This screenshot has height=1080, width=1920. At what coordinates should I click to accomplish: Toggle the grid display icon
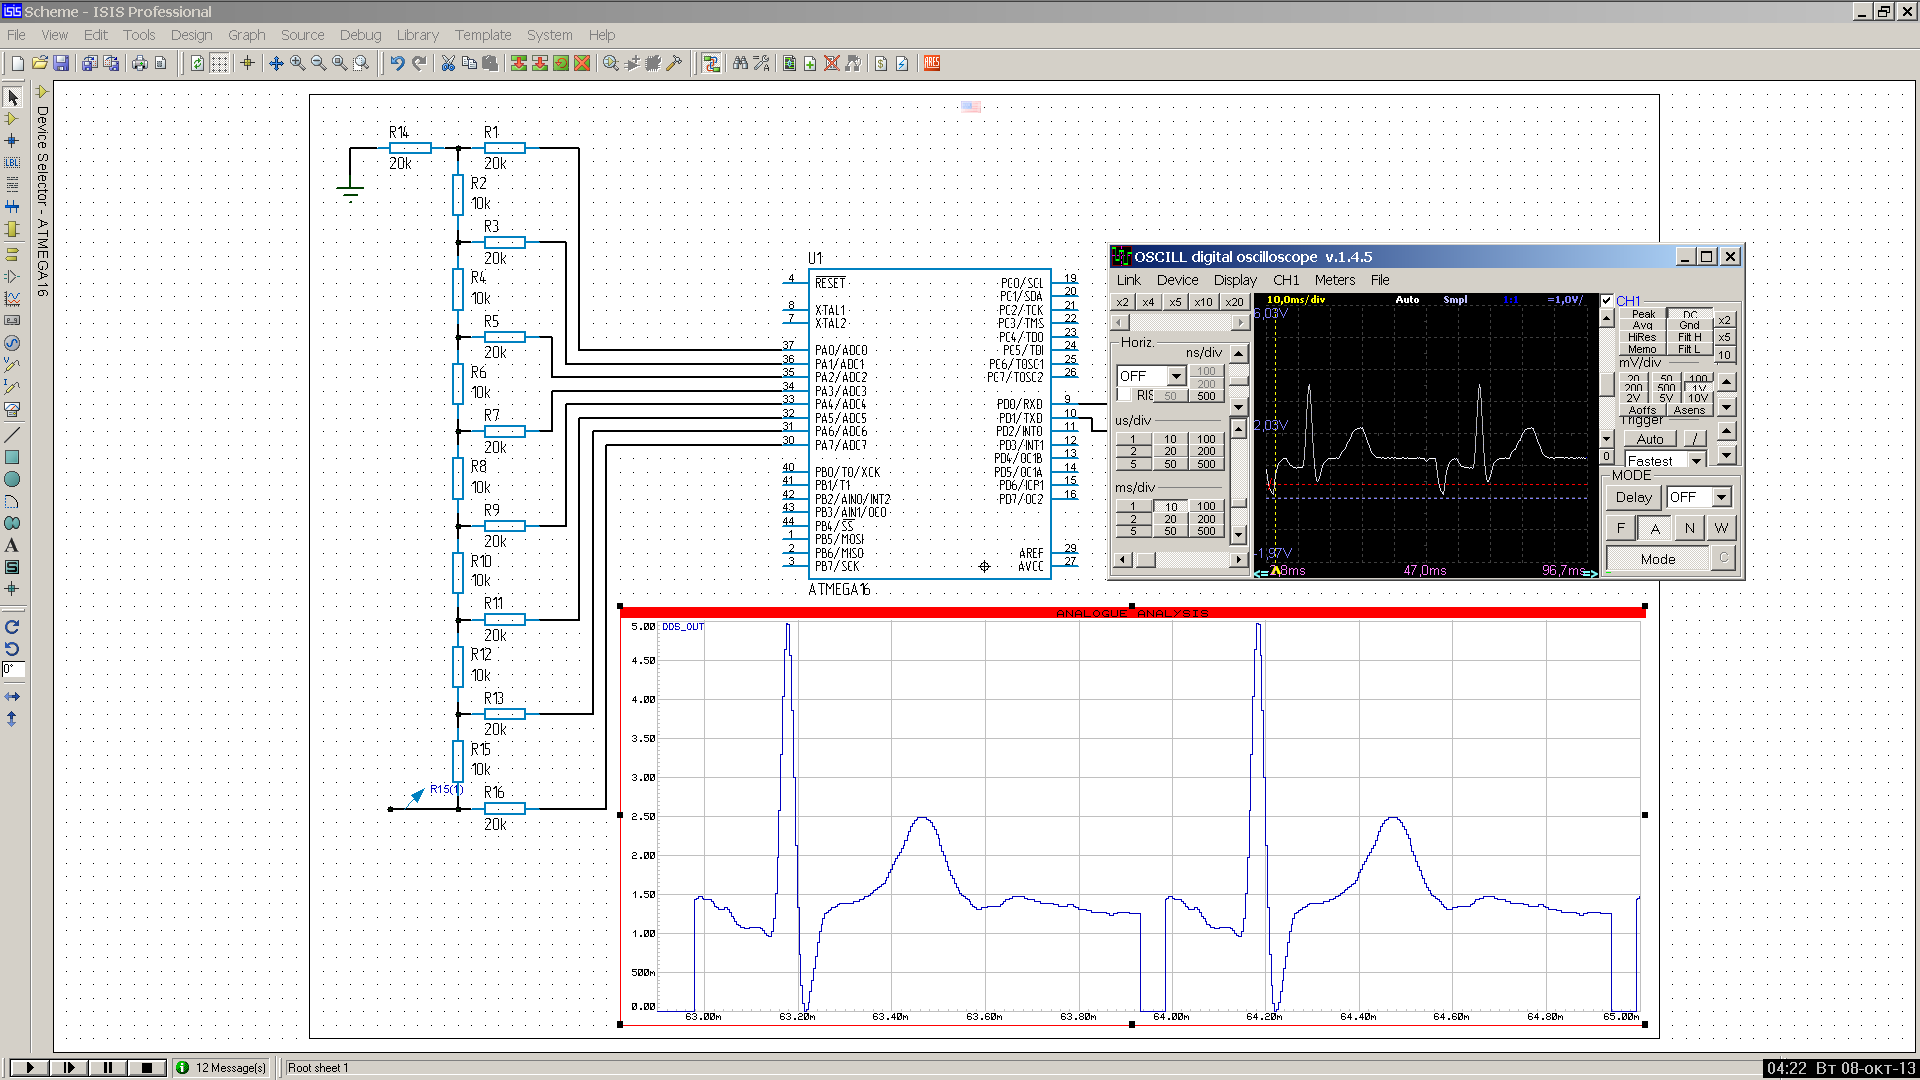coord(219,63)
